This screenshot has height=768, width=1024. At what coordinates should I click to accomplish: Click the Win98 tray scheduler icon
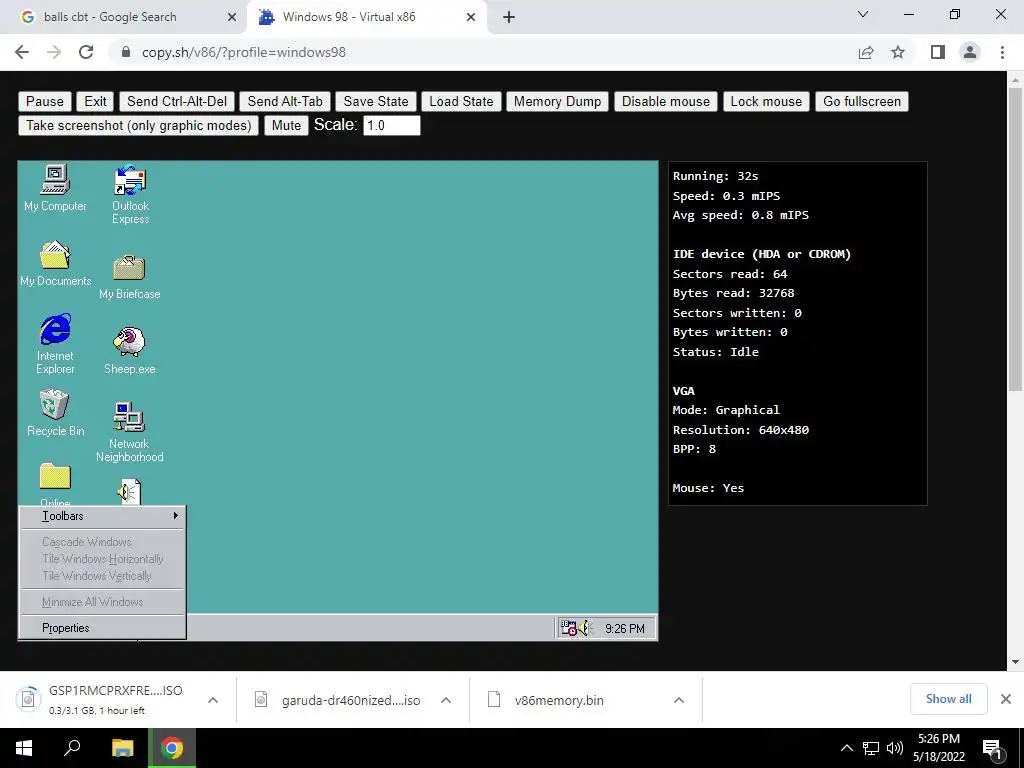tap(568, 628)
